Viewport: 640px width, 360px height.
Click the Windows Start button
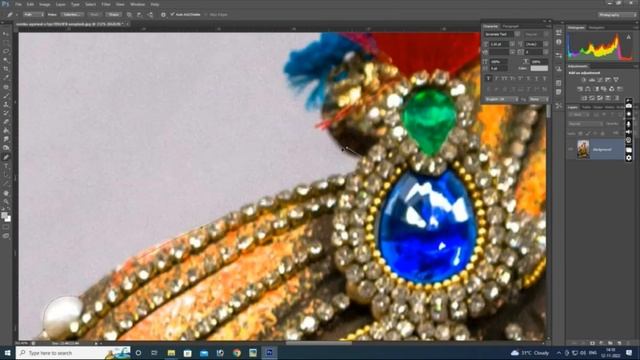pyautogui.click(x=7, y=353)
